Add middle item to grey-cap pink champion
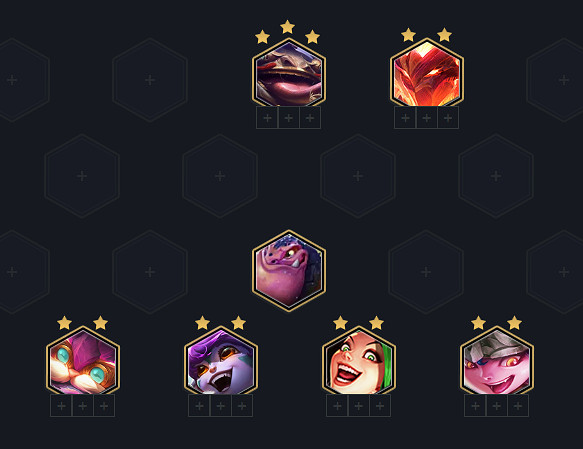Viewport: 583px width, 449px height. [496, 406]
